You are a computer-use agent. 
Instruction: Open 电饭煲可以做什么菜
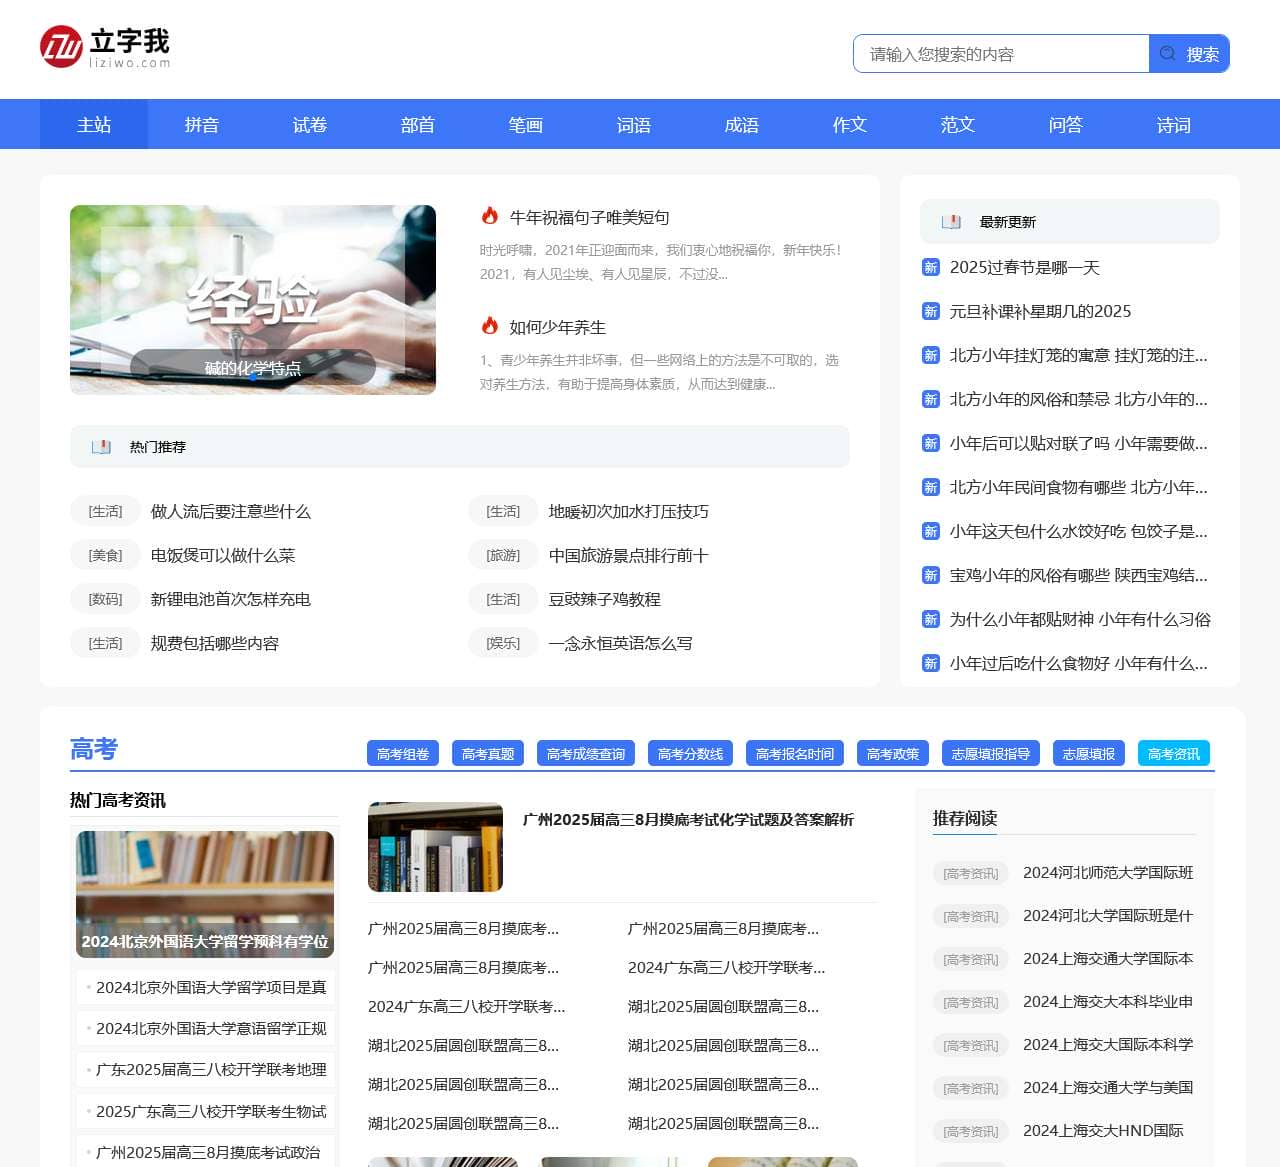(223, 555)
